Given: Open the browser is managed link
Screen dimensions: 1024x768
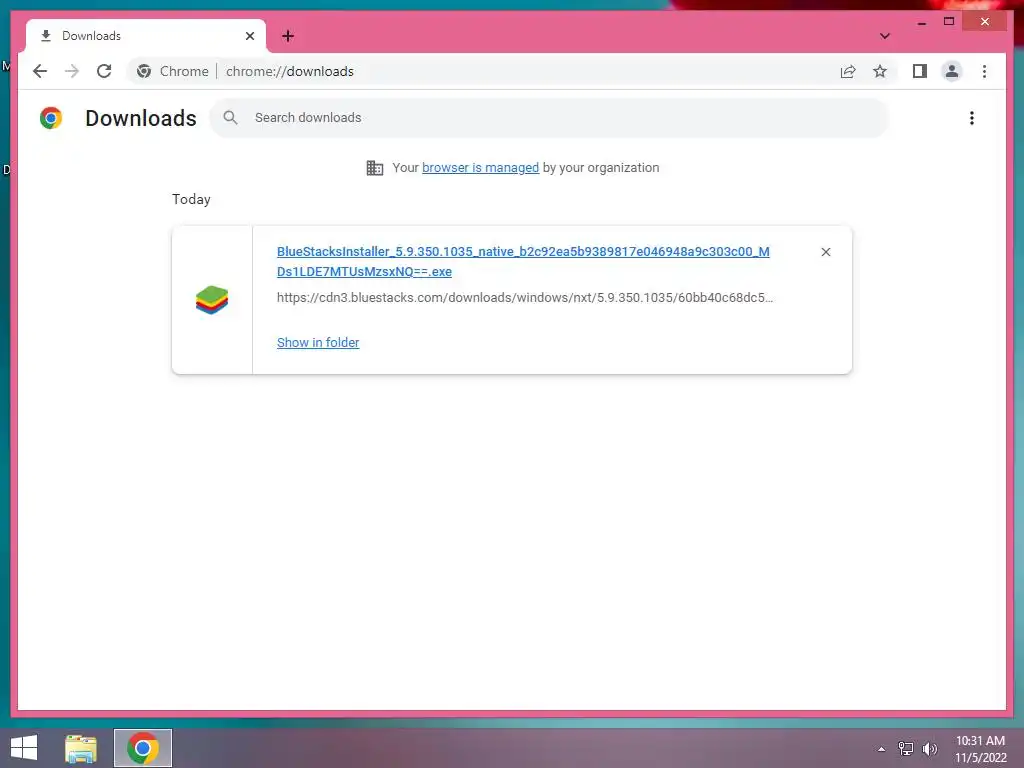Looking at the screenshot, I should click(481, 168).
